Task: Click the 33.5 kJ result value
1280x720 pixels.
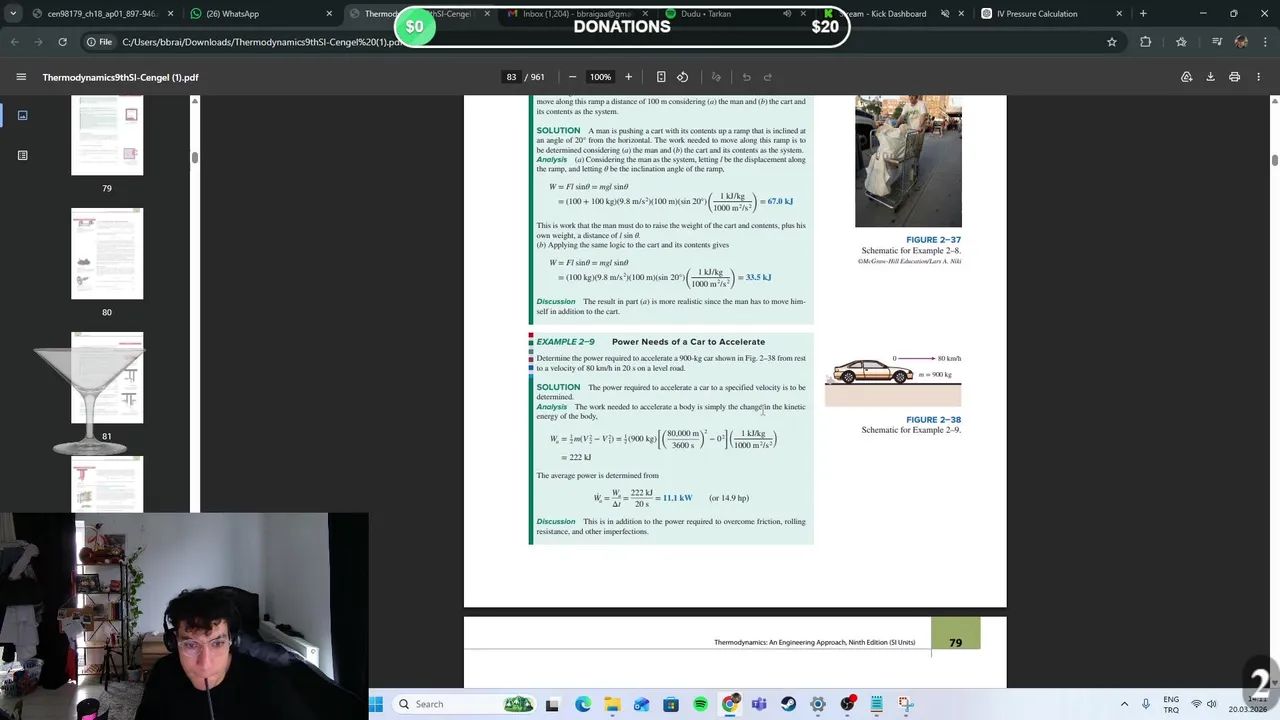Action: 758,277
